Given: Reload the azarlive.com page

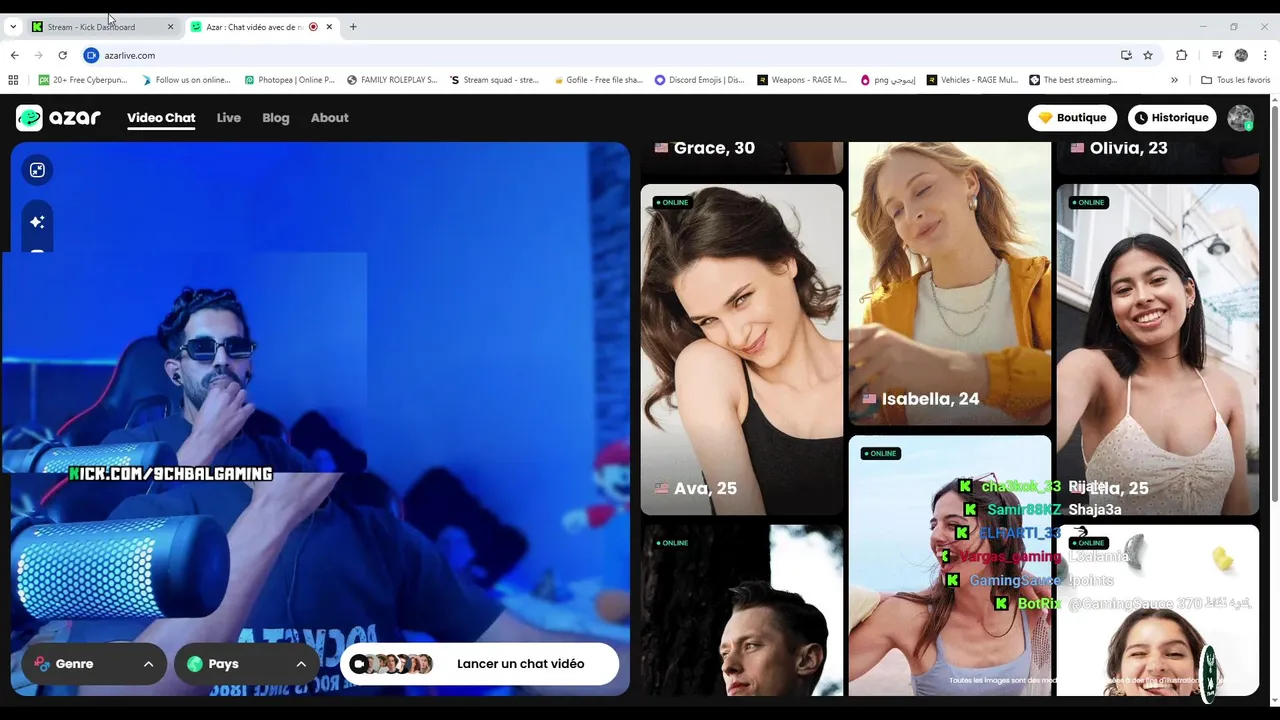Looking at the screenshot, I should (x=62, y=55).
